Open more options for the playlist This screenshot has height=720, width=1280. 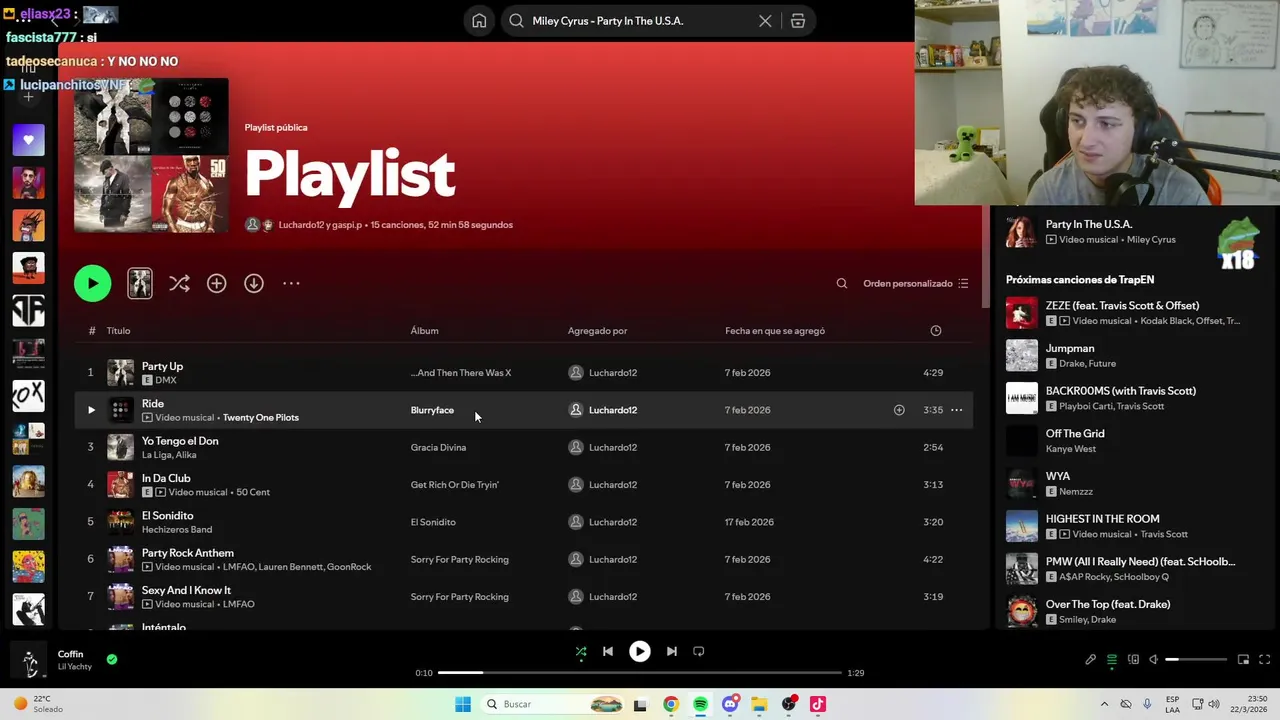coord(291,283)
